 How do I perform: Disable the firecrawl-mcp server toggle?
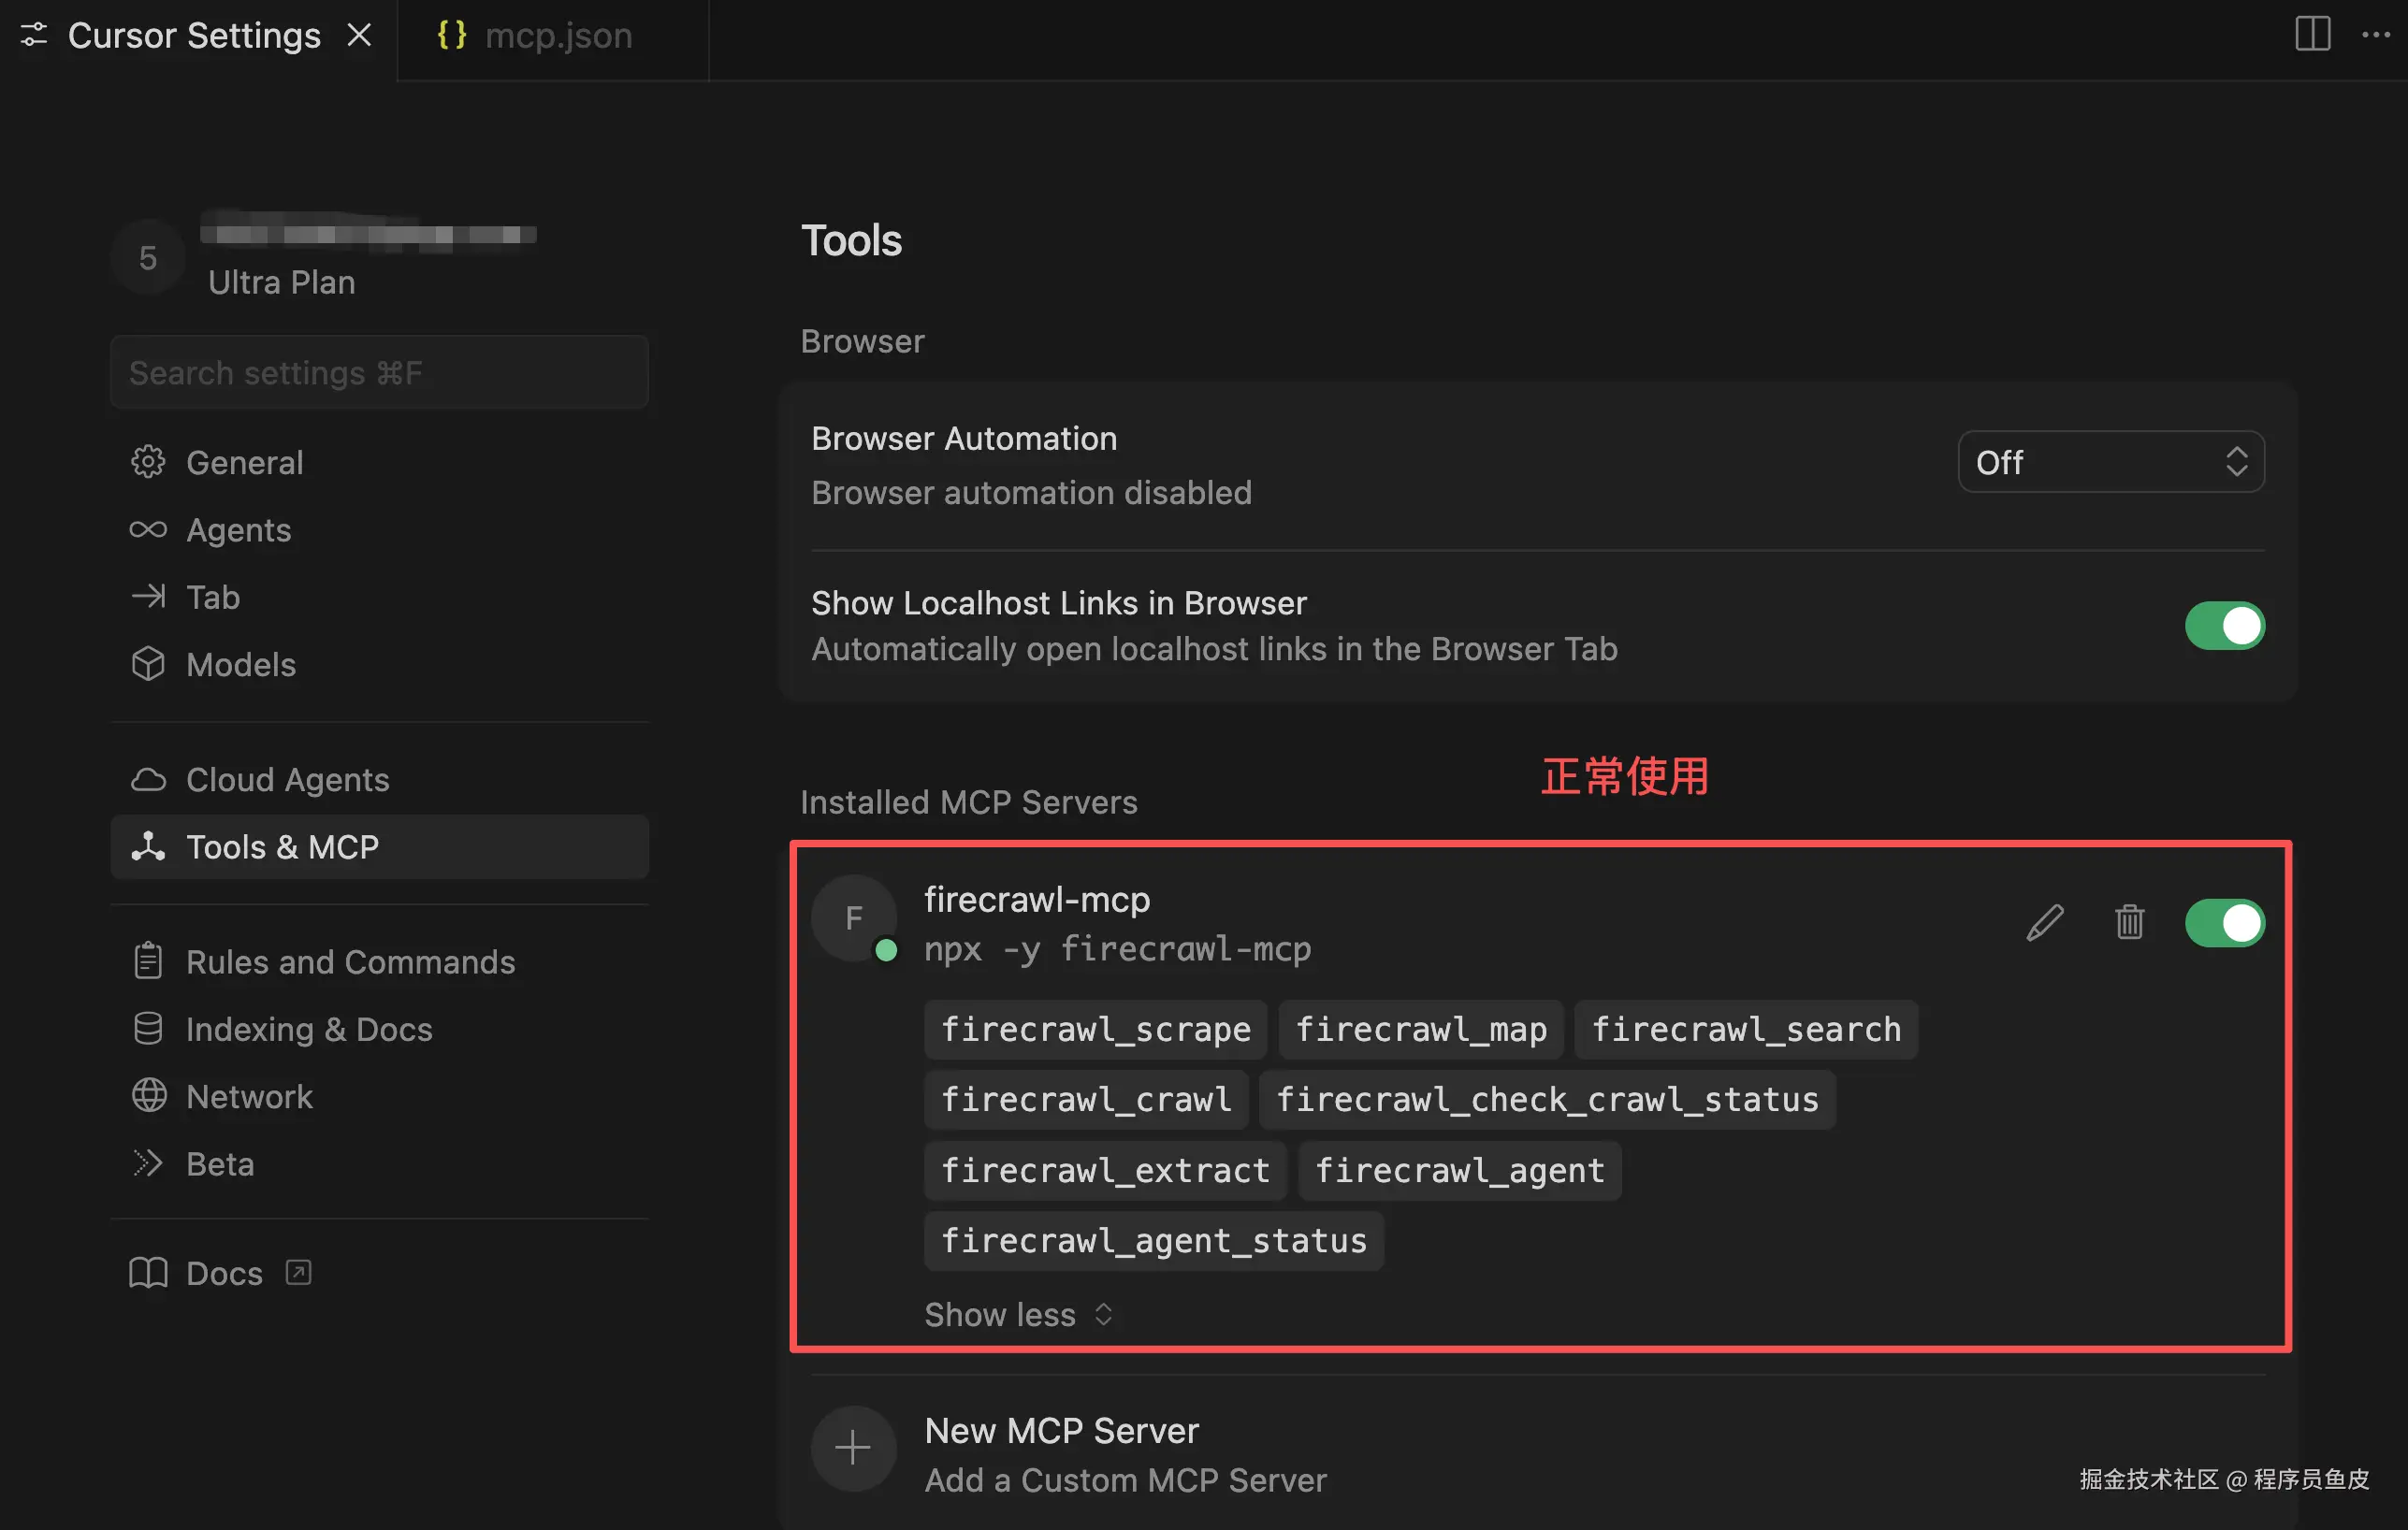2224,922
